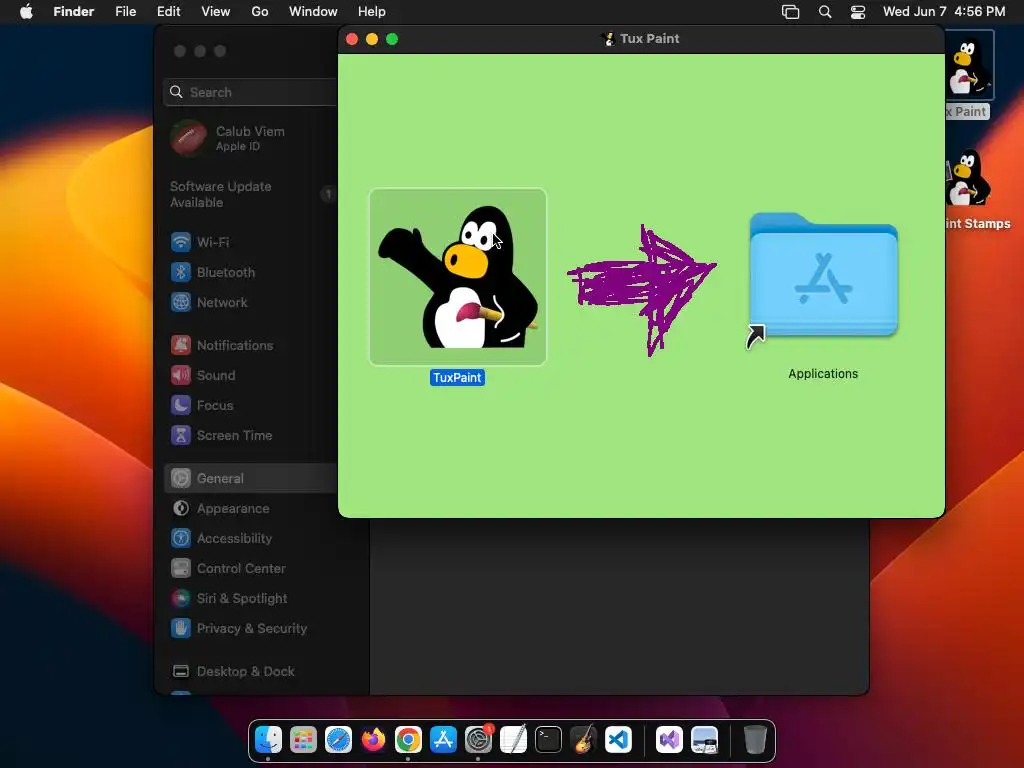1024x768 pixels.
Task: Close the Tux Paint window
Action: click(x=352, y=39)
